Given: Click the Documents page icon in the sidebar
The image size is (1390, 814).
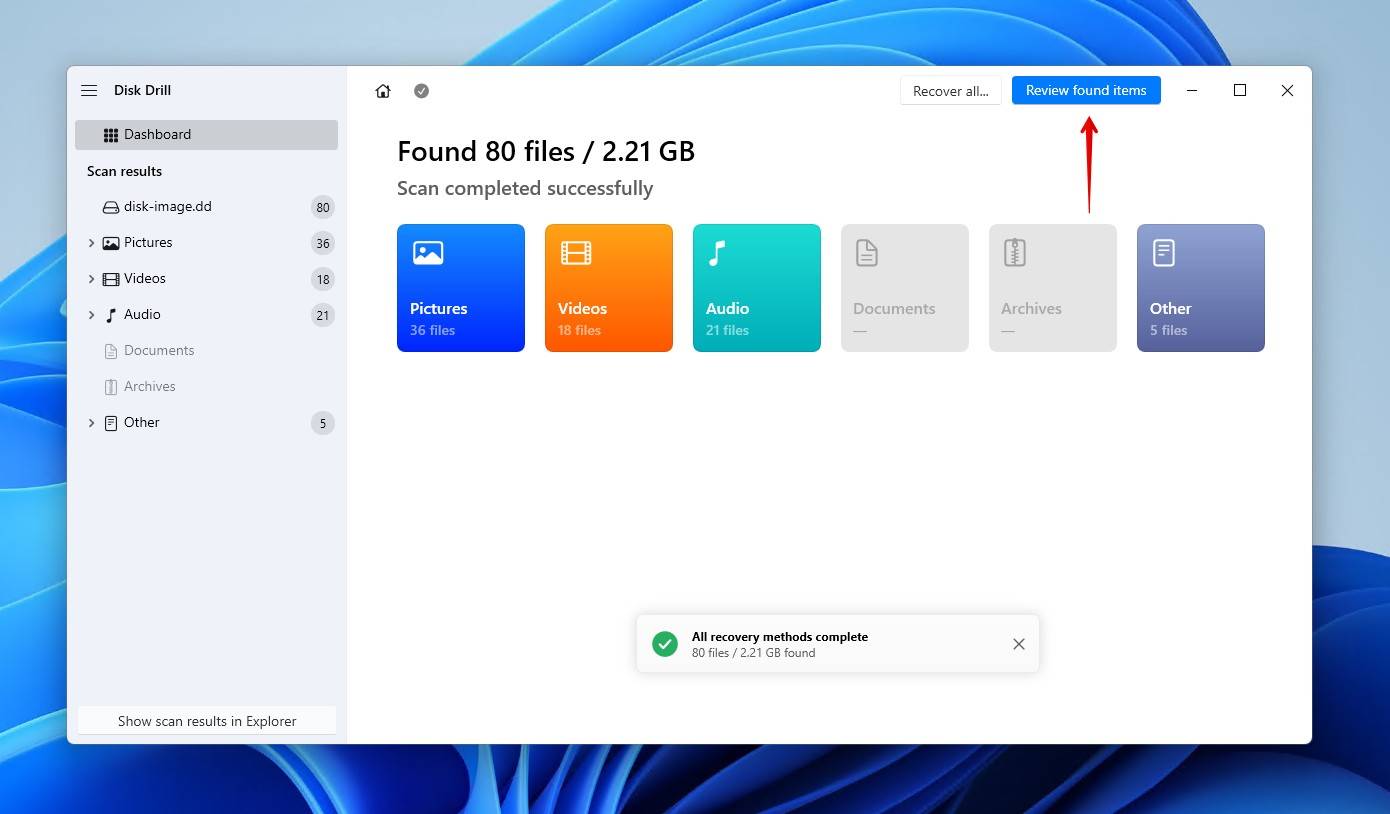Looking at the screenshot, I should tap(111, 351).
